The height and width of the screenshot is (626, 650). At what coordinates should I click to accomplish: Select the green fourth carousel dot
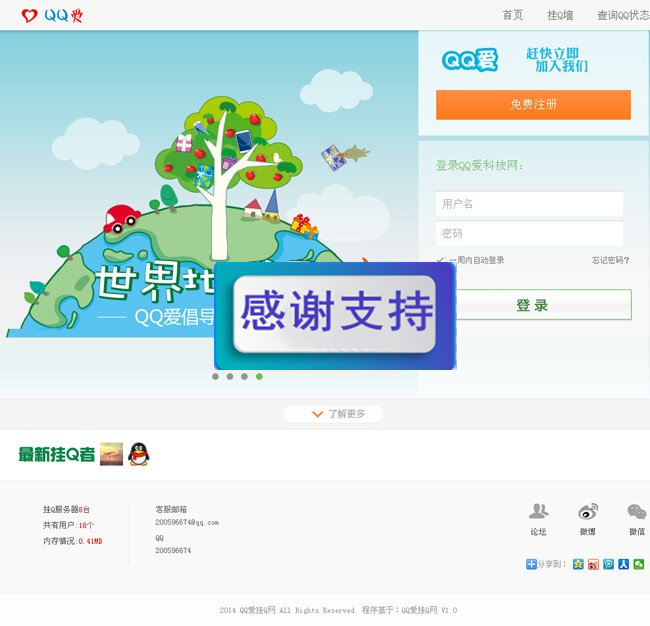click(x=259, y=376)
